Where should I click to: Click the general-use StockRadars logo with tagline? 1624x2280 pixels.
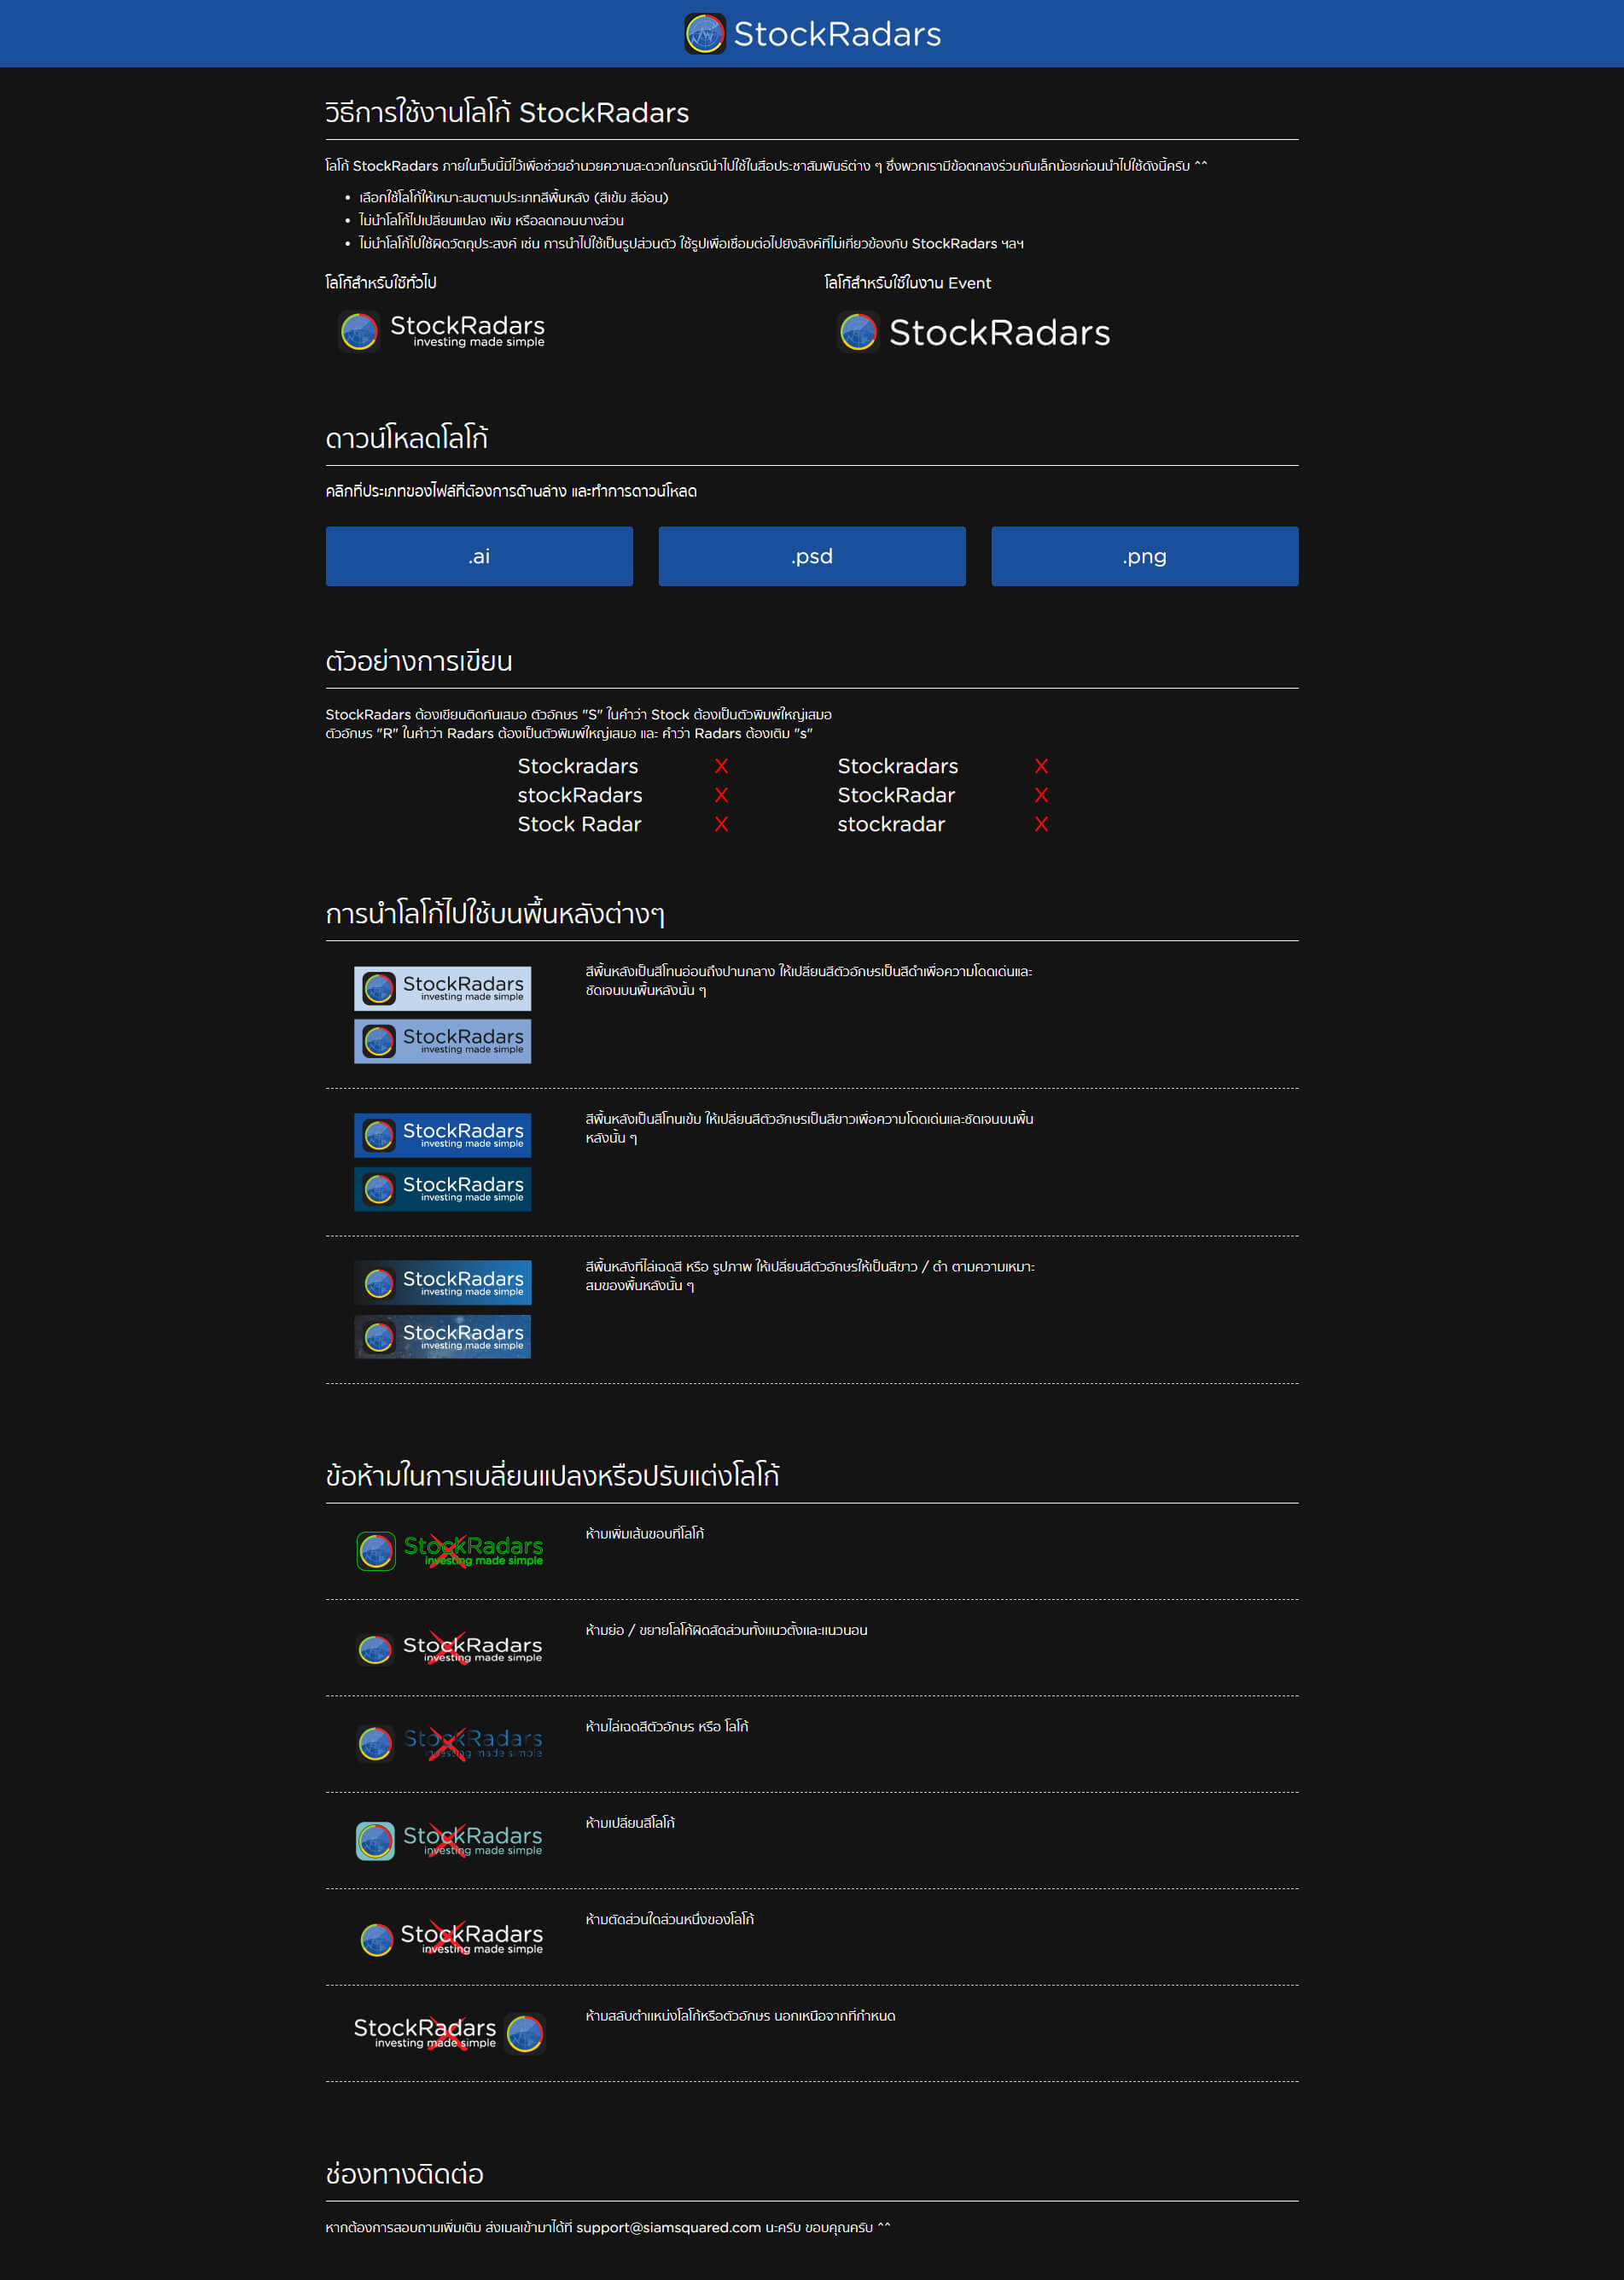pyautogui.click(x=442, y=331)
